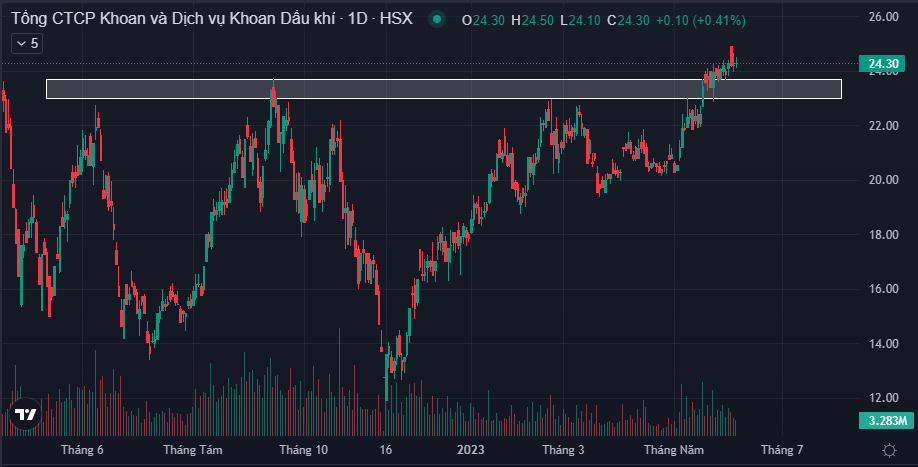Click the 14.00 price axis label

pos(883,344)
